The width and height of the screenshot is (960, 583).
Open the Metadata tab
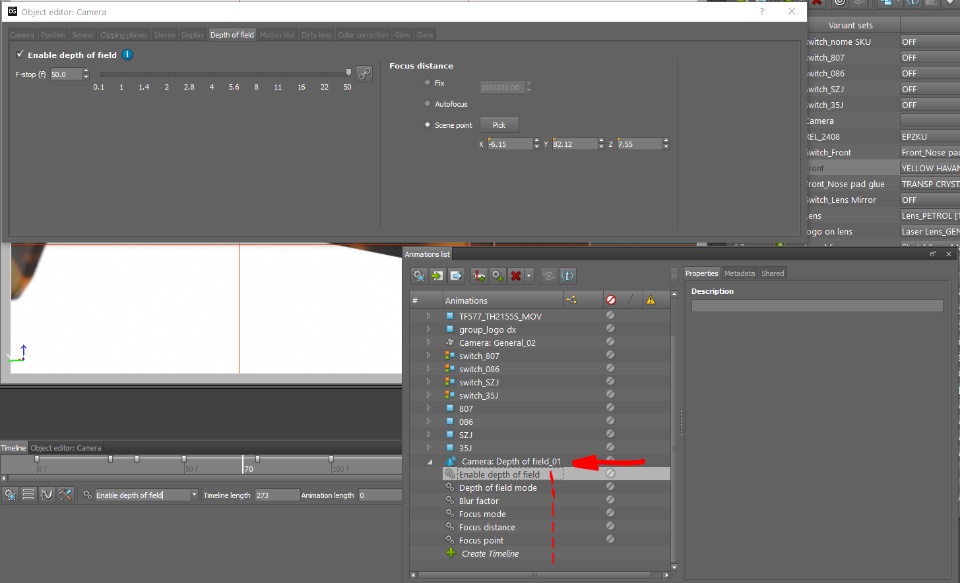(x=739, y=273)
